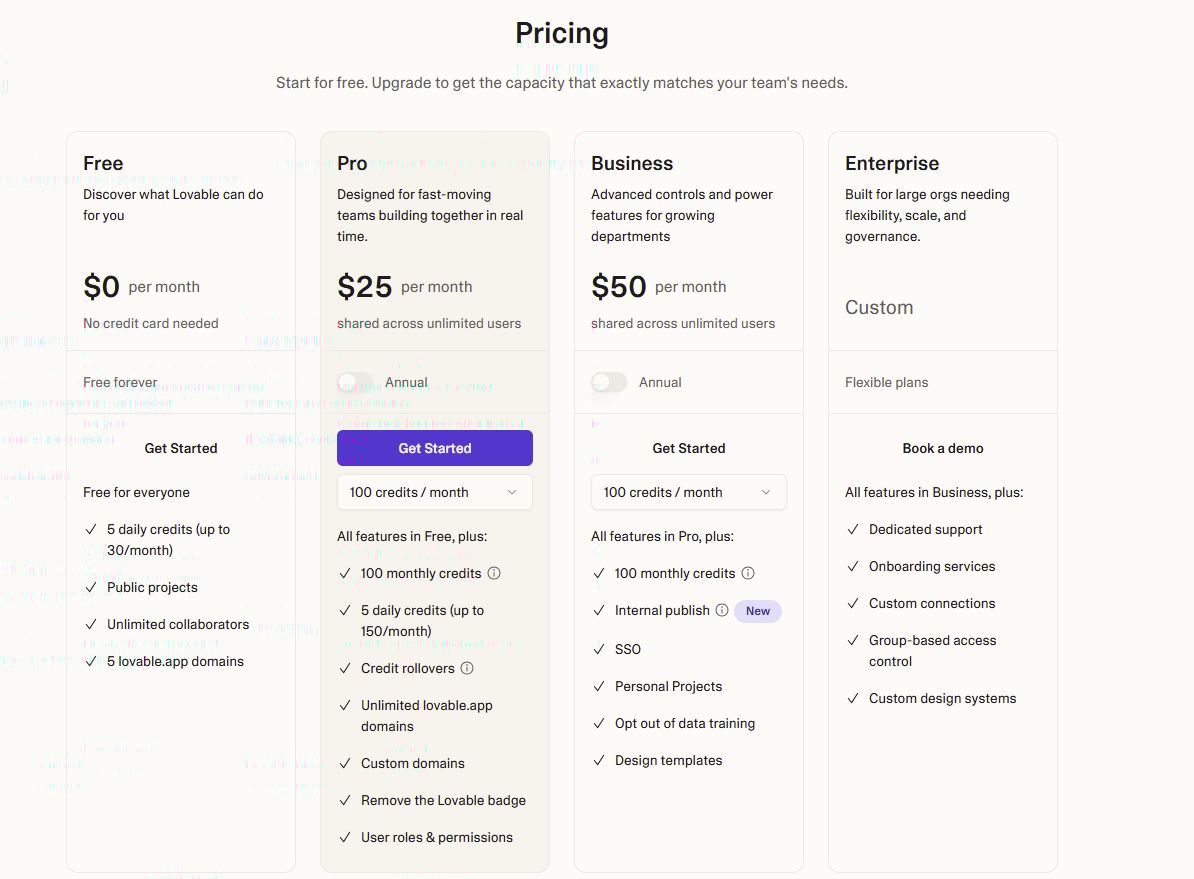Open the Business credits per month dropdown
Image resolution: width=1194 pixels, height=879 pixels.
point(688,492)
